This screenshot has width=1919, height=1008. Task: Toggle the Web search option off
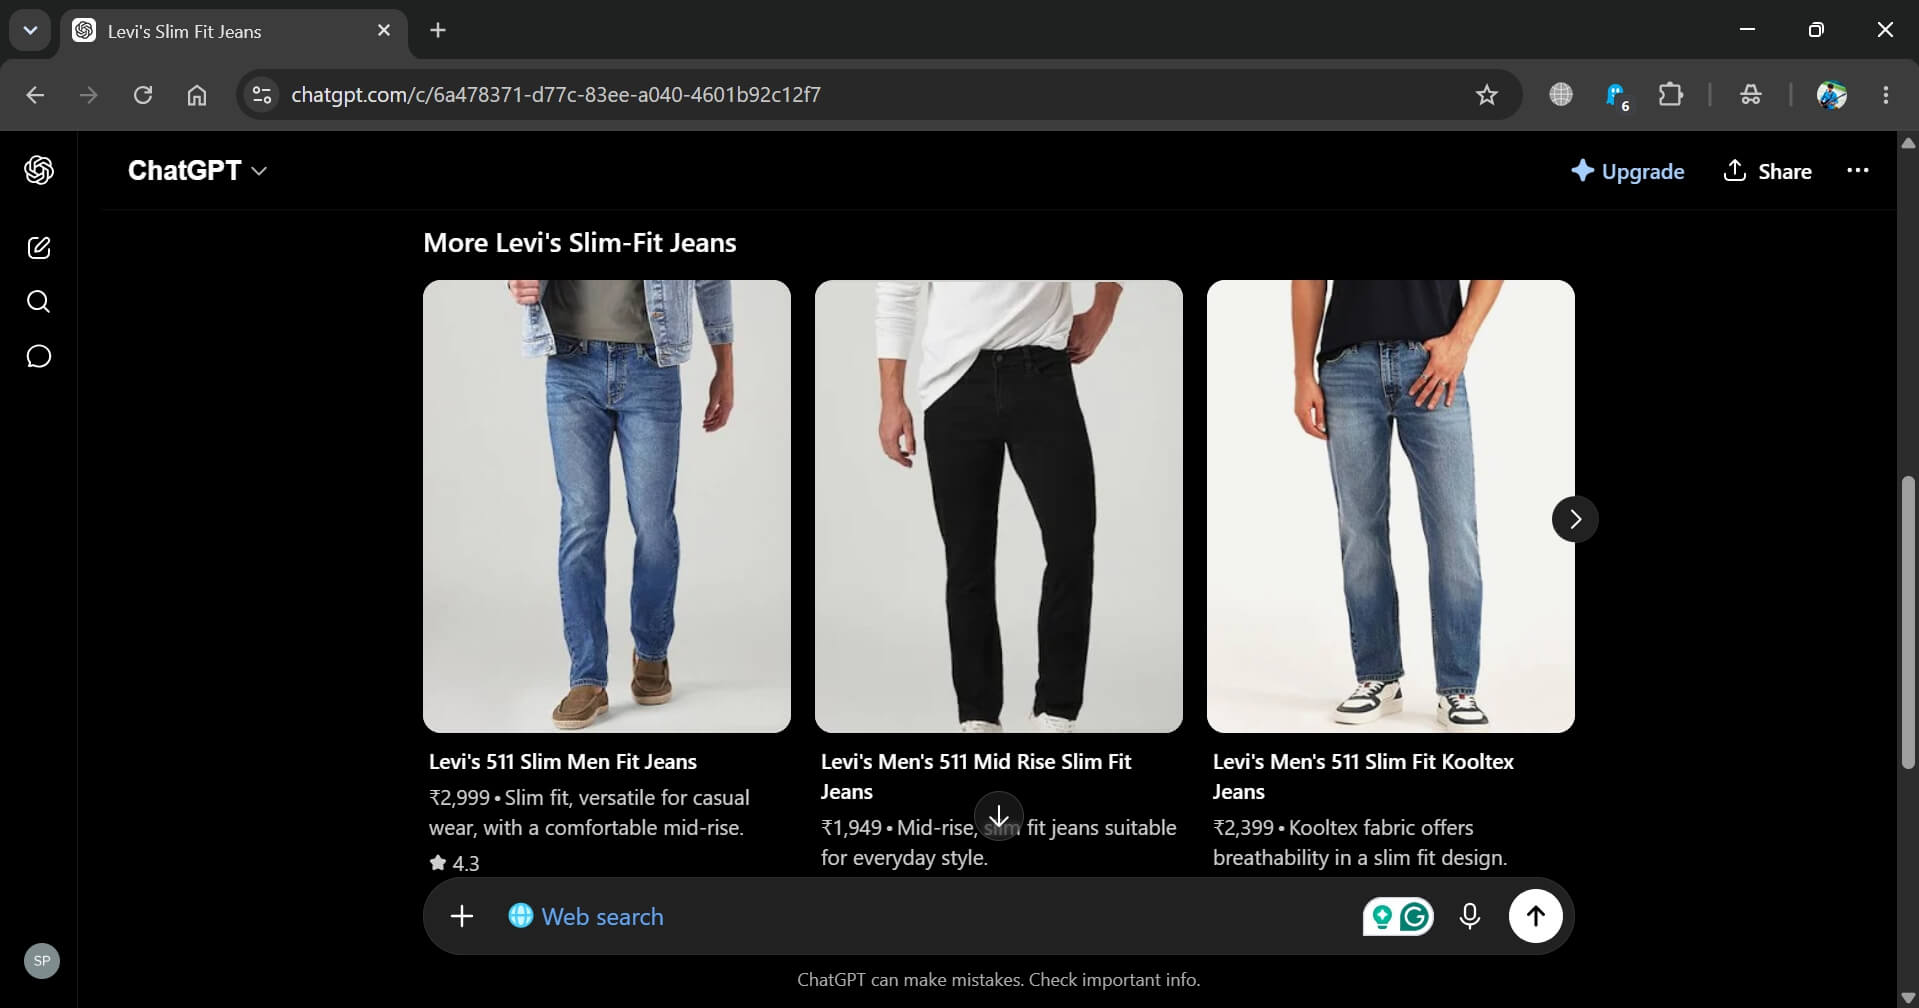(586, 916)
